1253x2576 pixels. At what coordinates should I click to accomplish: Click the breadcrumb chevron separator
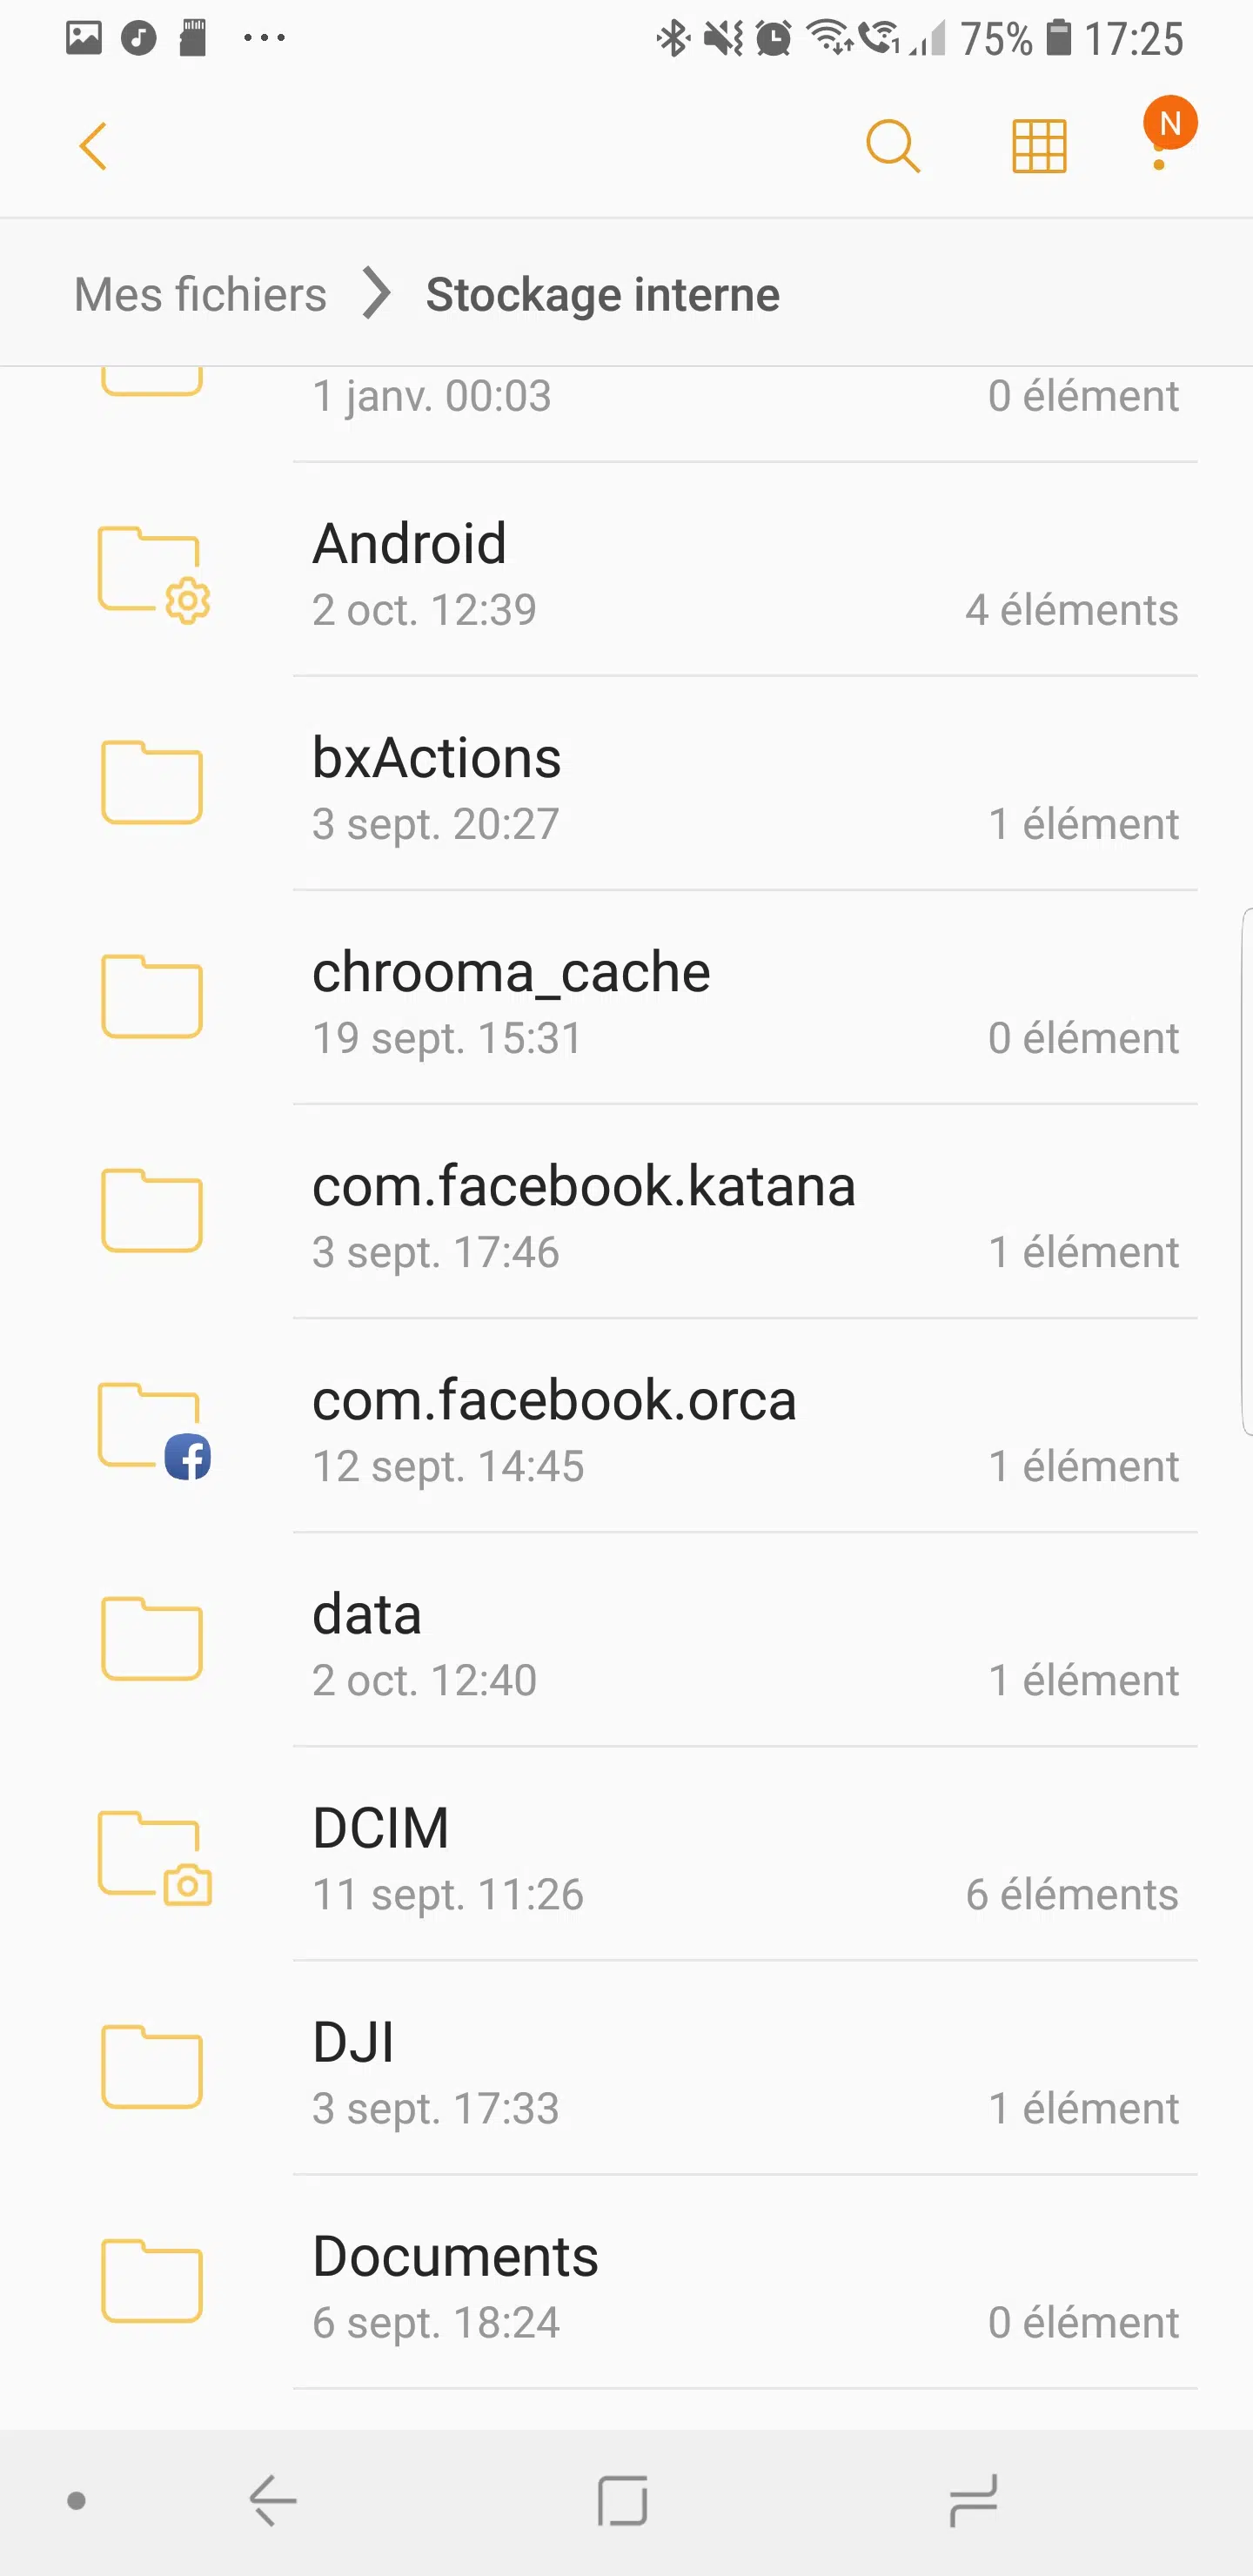(376, 294)
